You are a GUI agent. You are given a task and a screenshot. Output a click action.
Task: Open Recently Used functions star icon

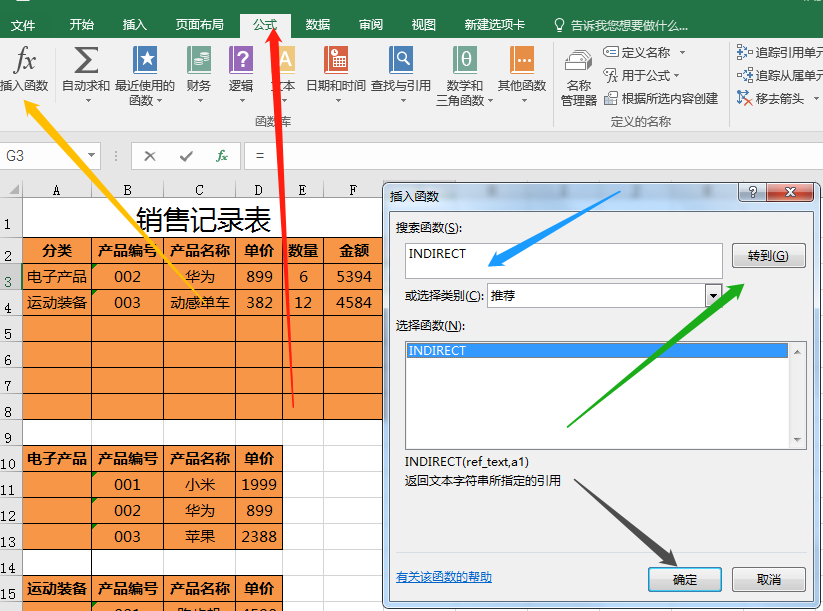click(x=145, y=61)
